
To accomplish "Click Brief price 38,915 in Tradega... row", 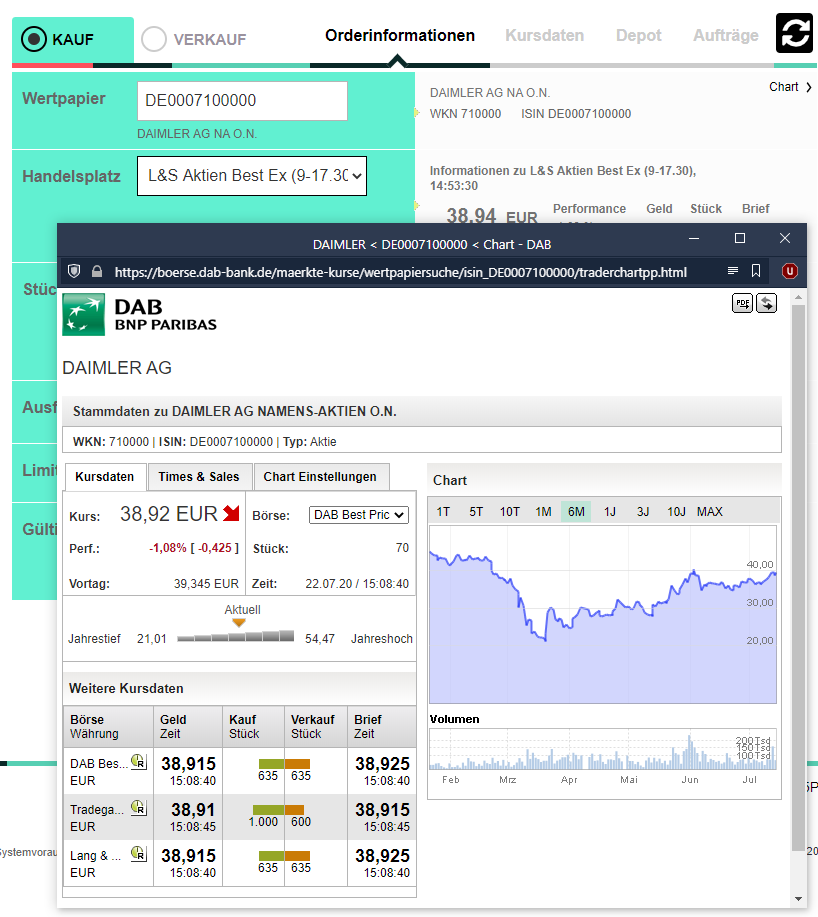I will [382, 810].
